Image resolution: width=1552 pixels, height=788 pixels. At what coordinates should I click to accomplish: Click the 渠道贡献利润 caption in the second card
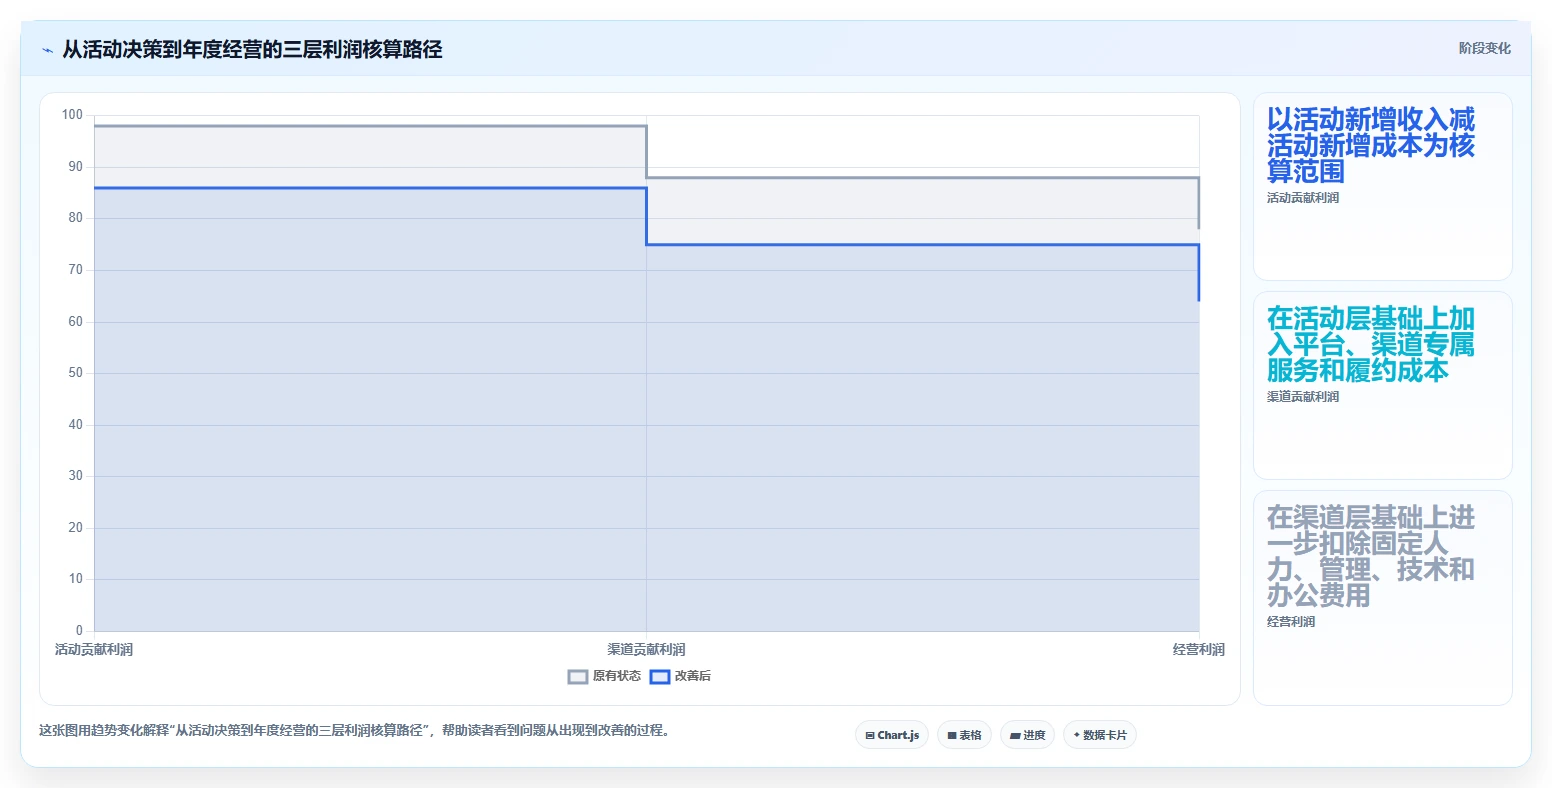coord(1303,397)
